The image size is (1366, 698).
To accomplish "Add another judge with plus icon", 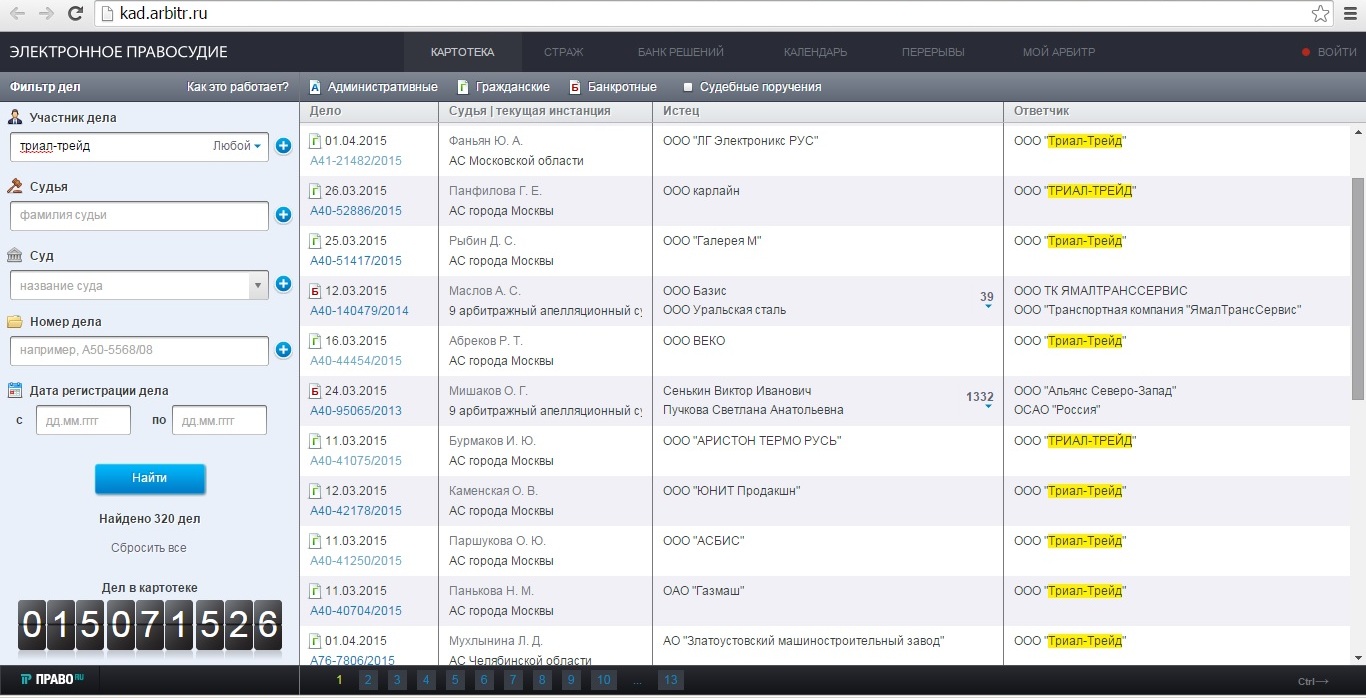I will click(x=283, y=215).
